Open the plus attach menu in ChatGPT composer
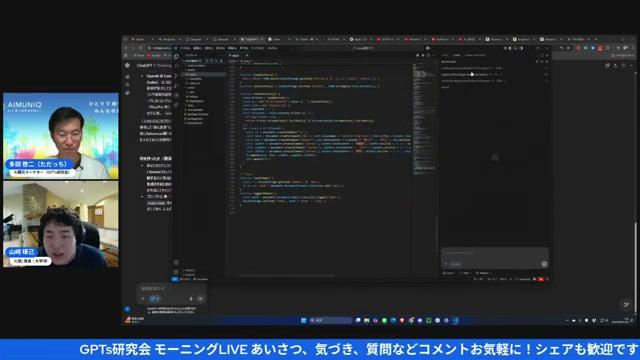This screenshot has width=640, height=360. click(143, 299)
